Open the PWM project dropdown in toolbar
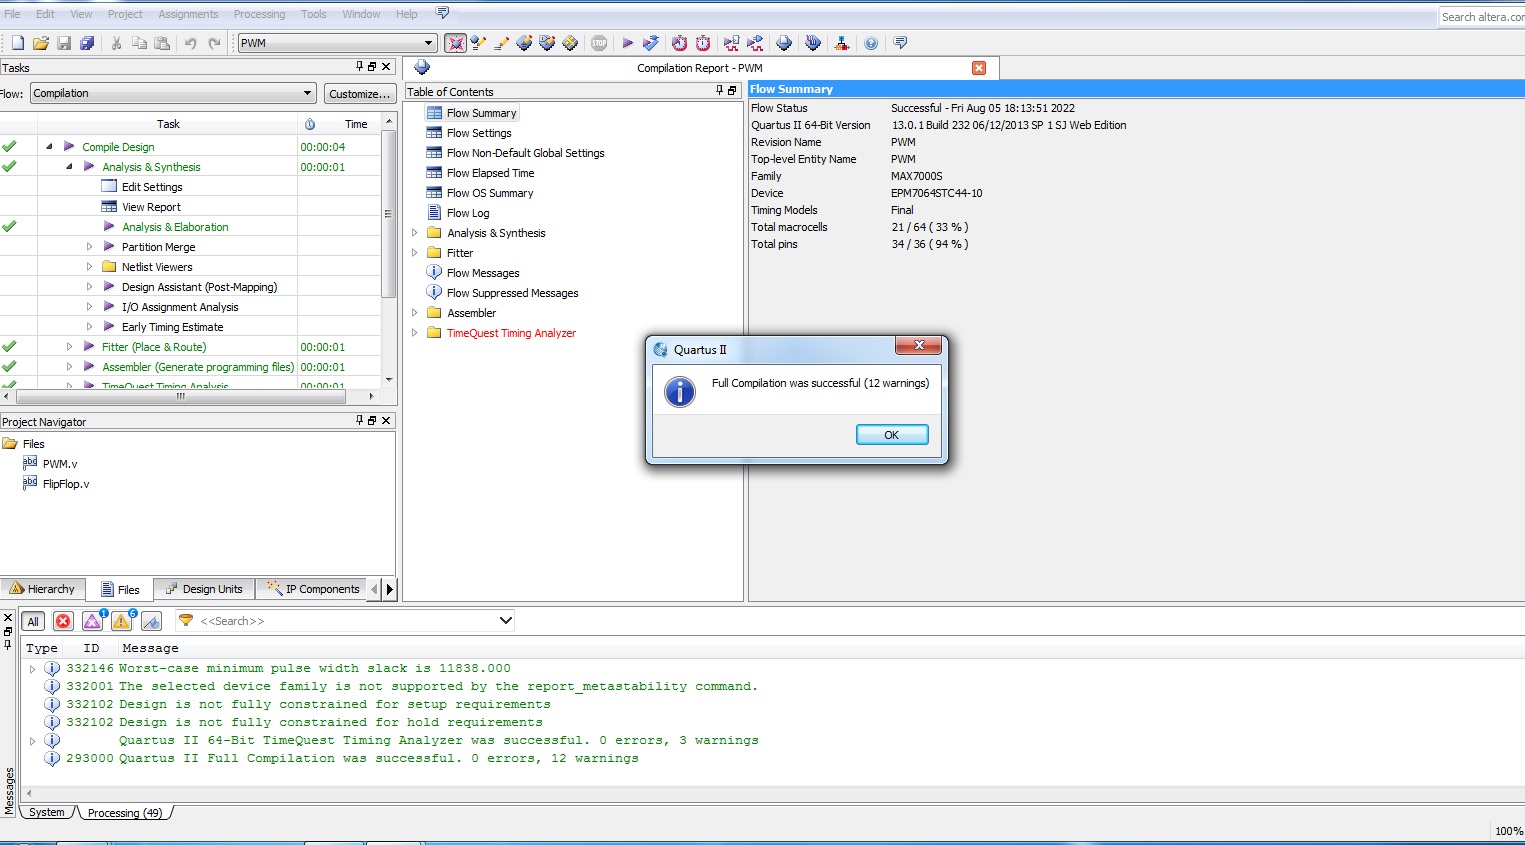Image resolution: width=1525 pixels, height=845 pixels. [x=429, y=43]
